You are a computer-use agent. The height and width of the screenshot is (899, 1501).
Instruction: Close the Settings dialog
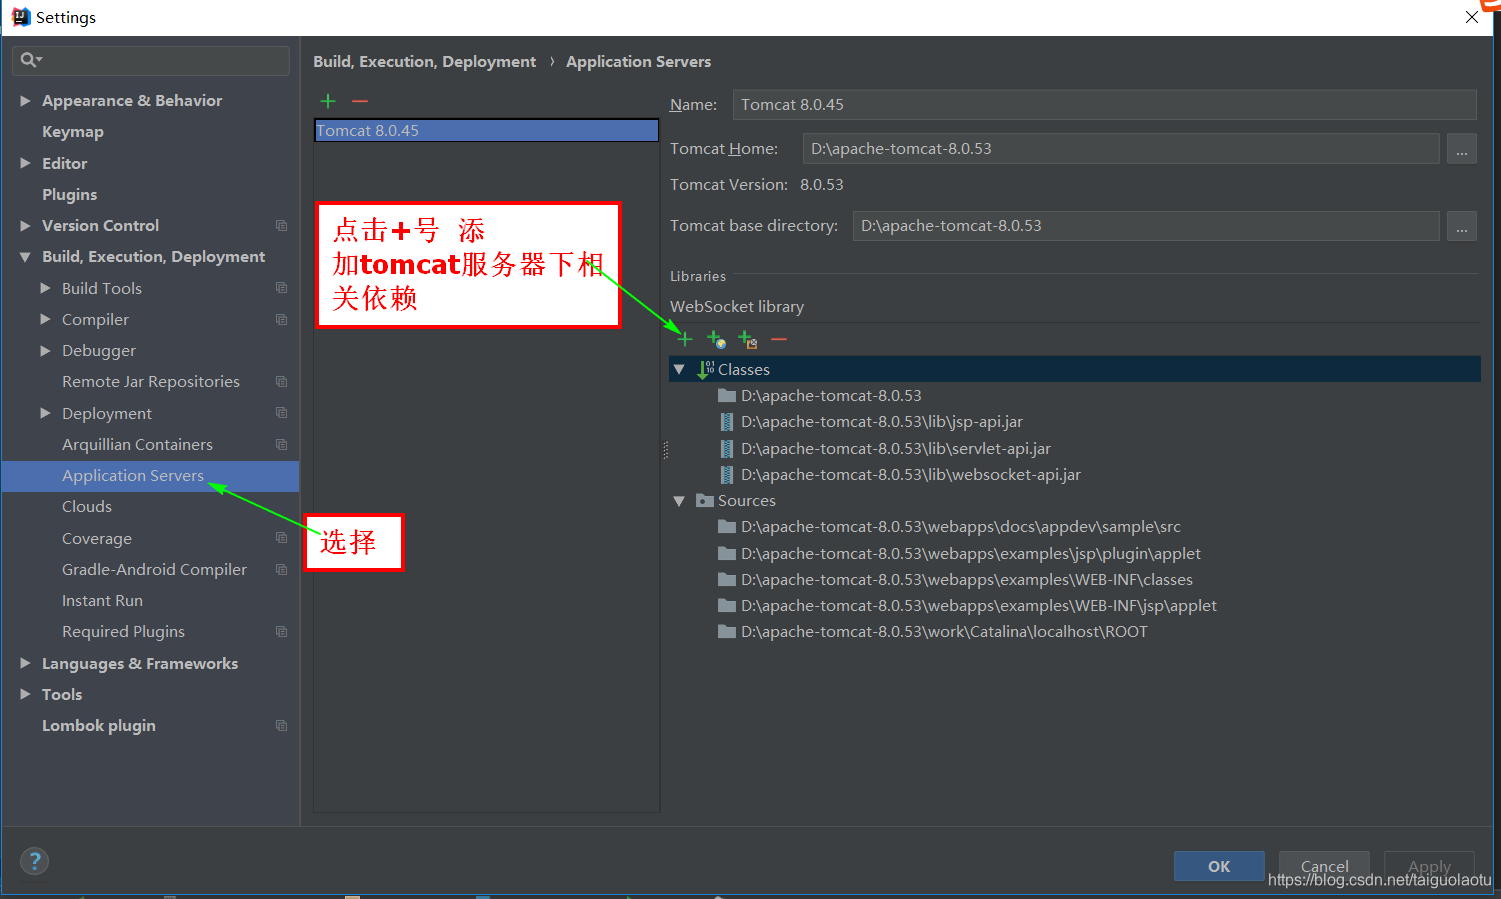(x=1472, y=17)
